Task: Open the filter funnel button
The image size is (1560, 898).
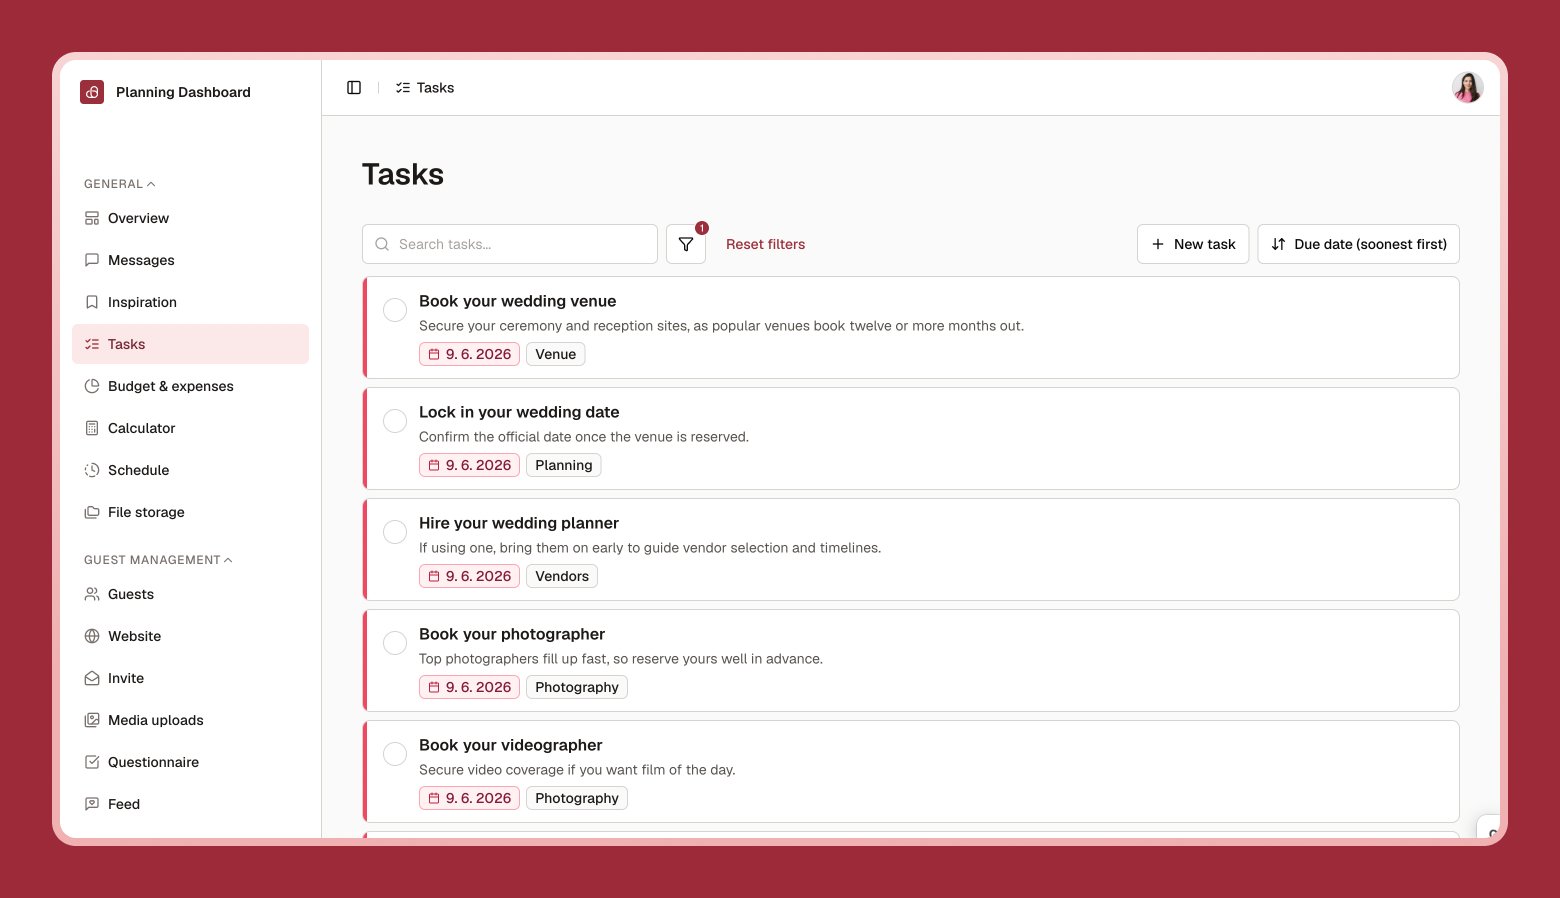Action: pos(686,244)
